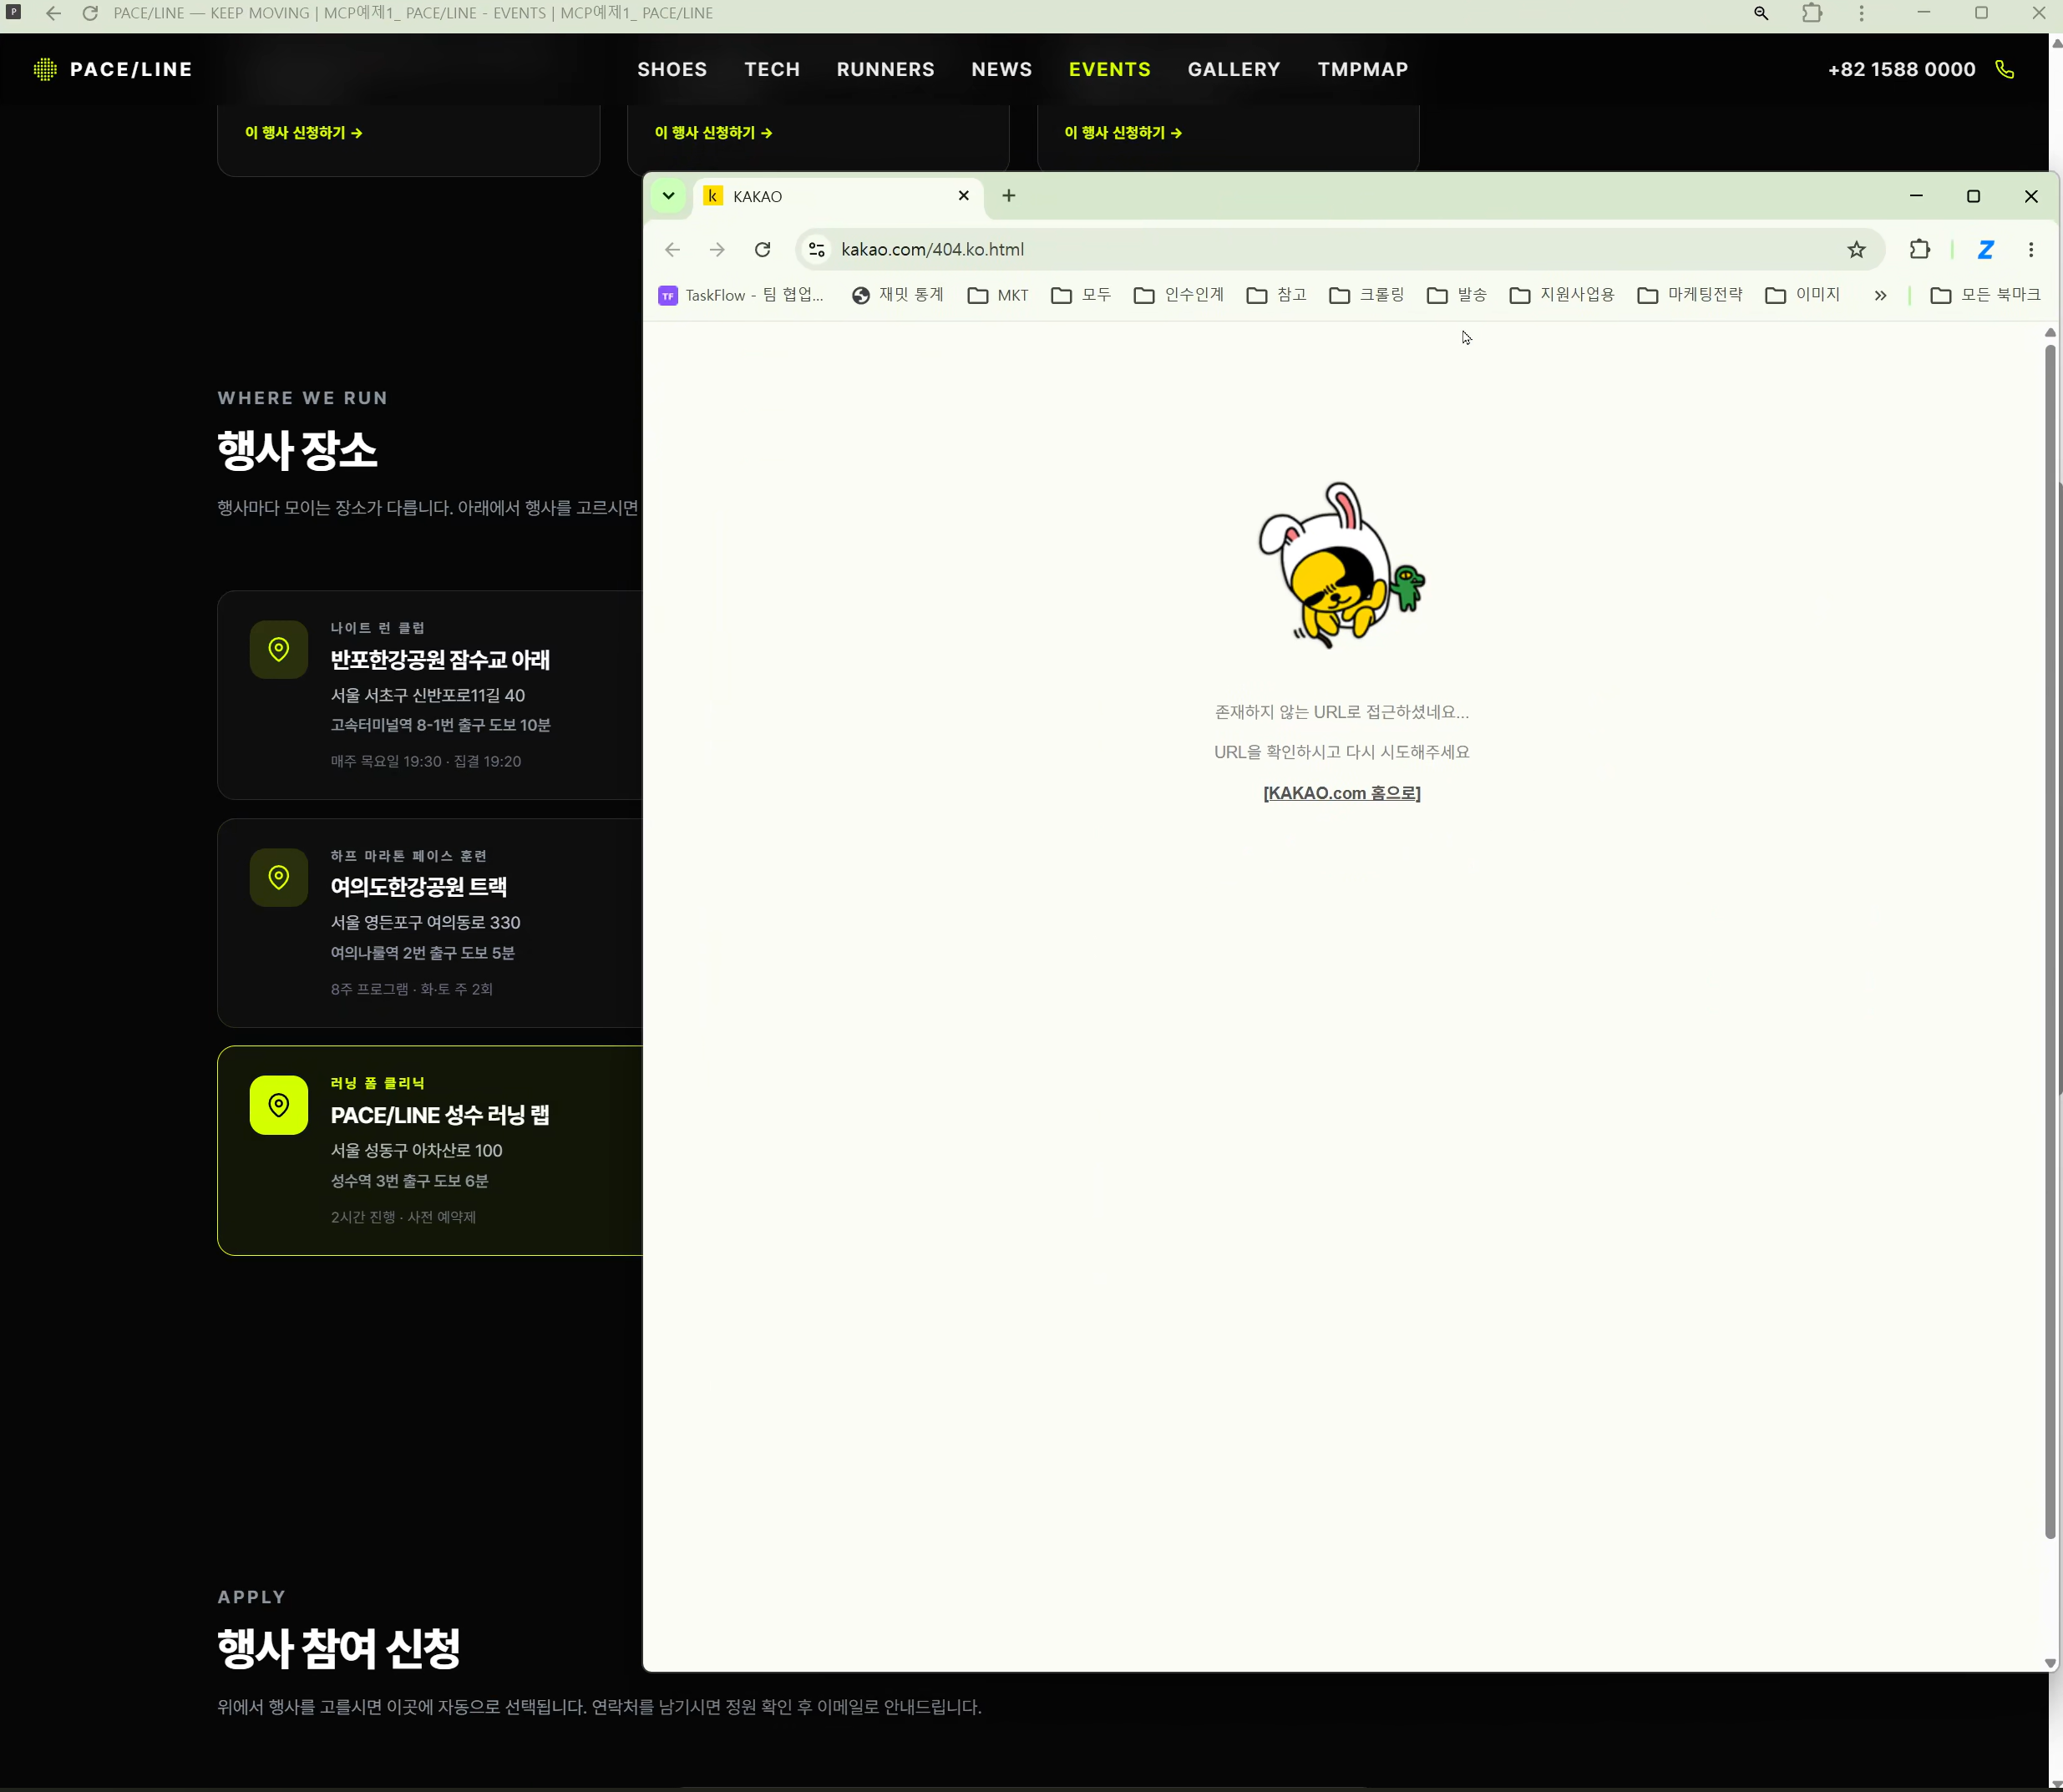Click the PACE/LINE logo icon
This screenshot has width=2063, height=1792.
click(x=45, y=69)
